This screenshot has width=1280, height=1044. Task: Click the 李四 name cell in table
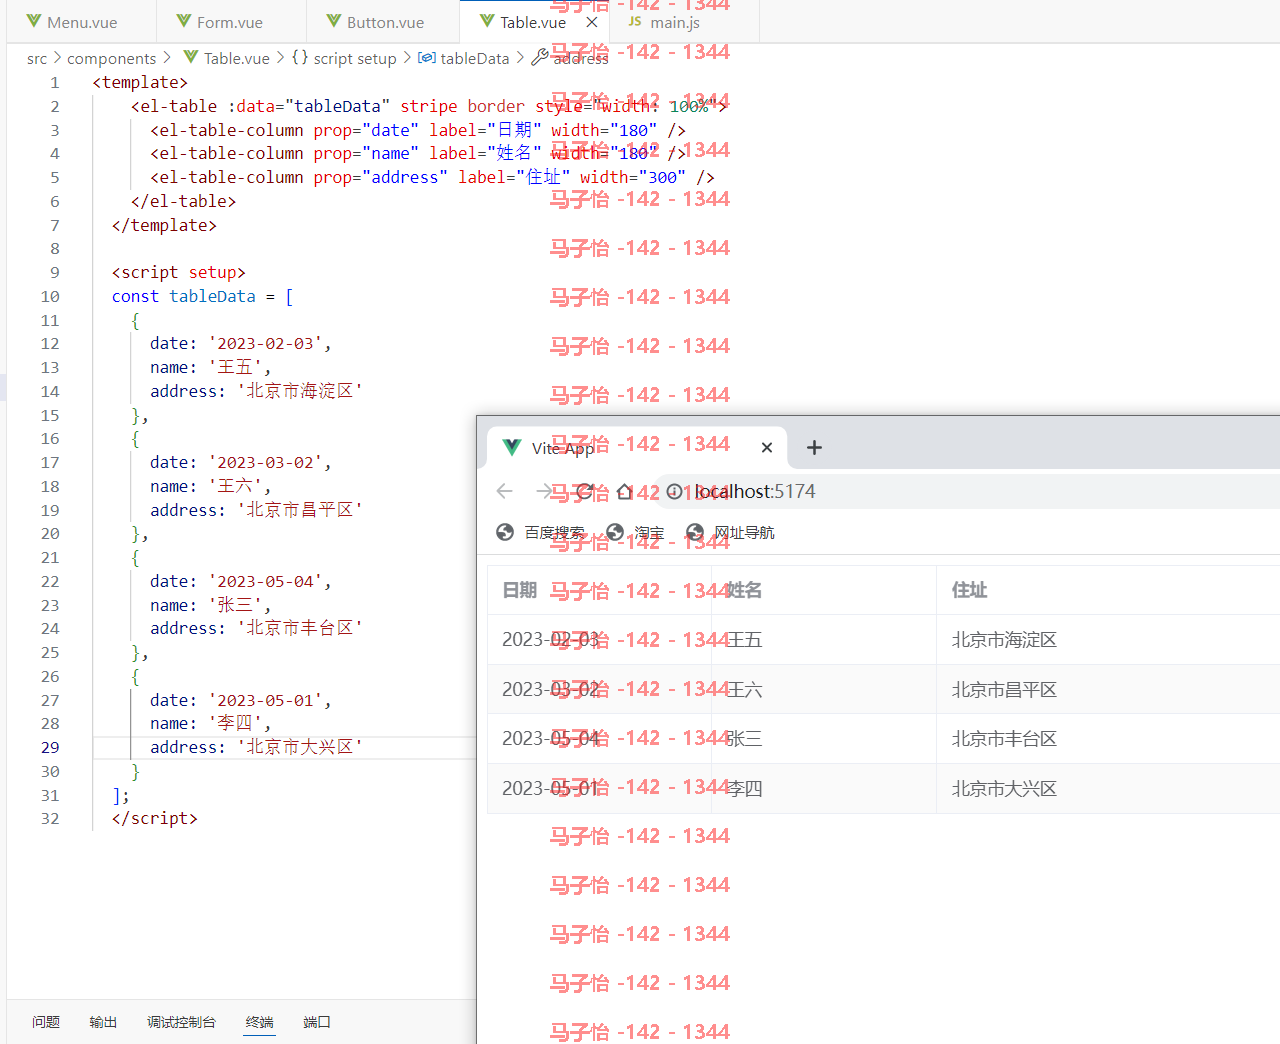click(824, 789)
